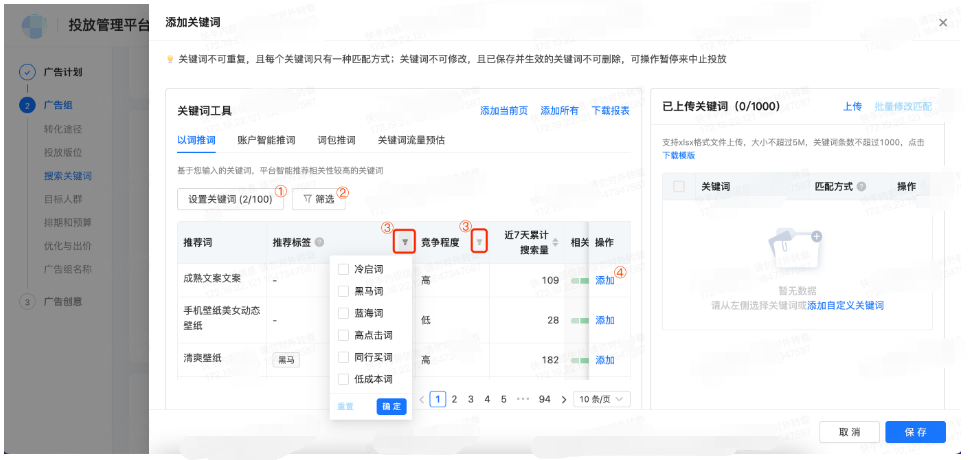Switch to the 以词推词 tab

point(196,140)
